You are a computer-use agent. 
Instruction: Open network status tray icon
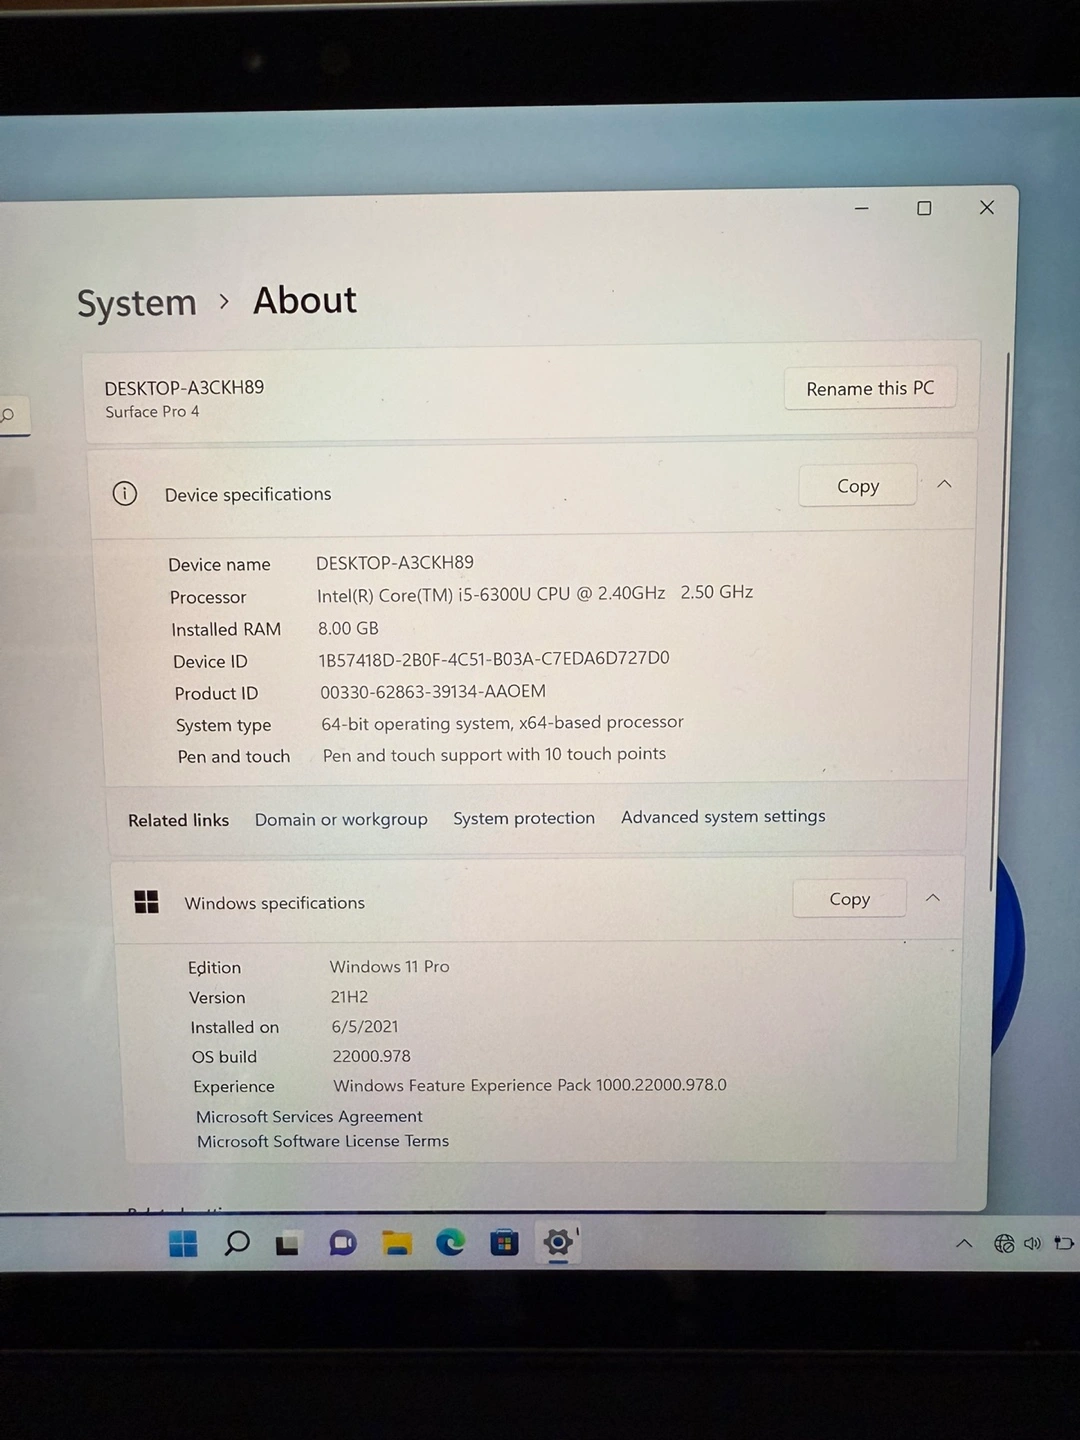[x=1004, y=1243]
